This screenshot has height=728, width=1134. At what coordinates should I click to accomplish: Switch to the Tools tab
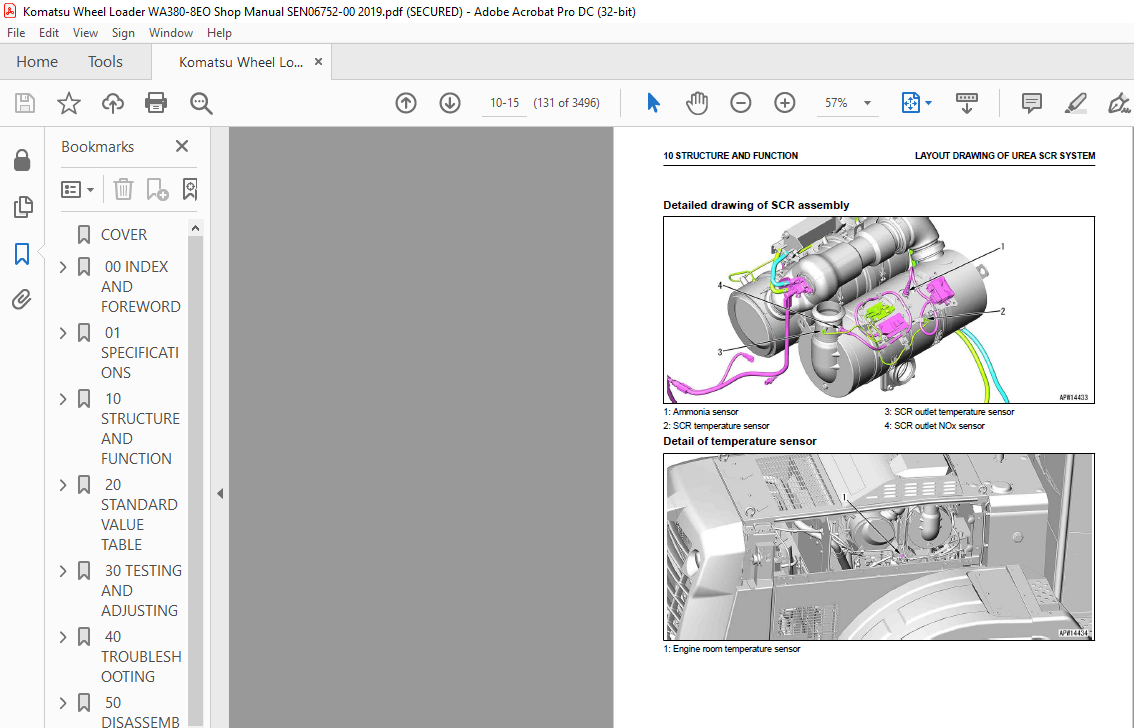[106, 61]
